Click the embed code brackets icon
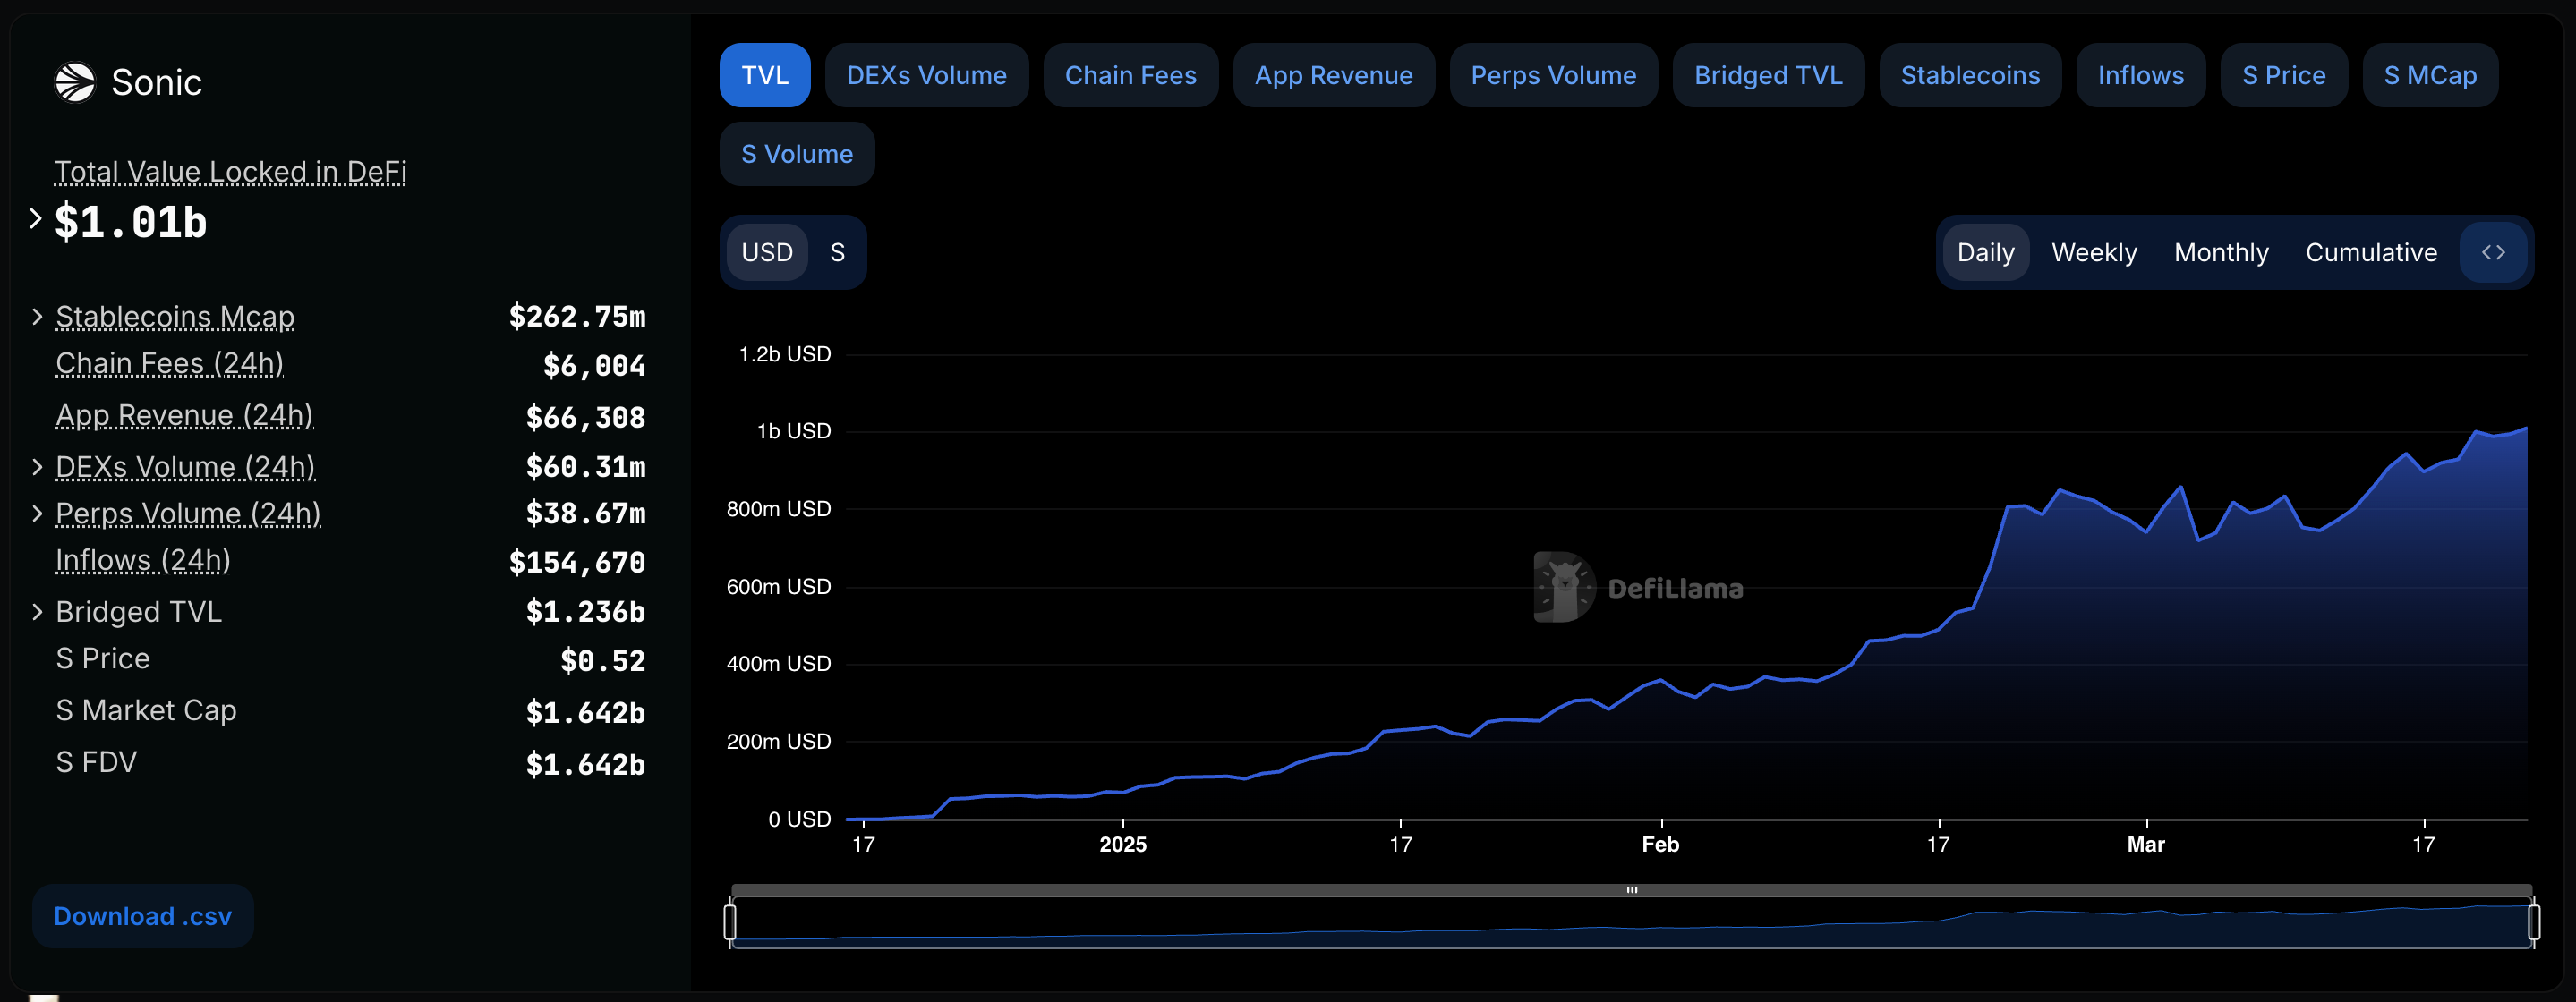 2493,252
